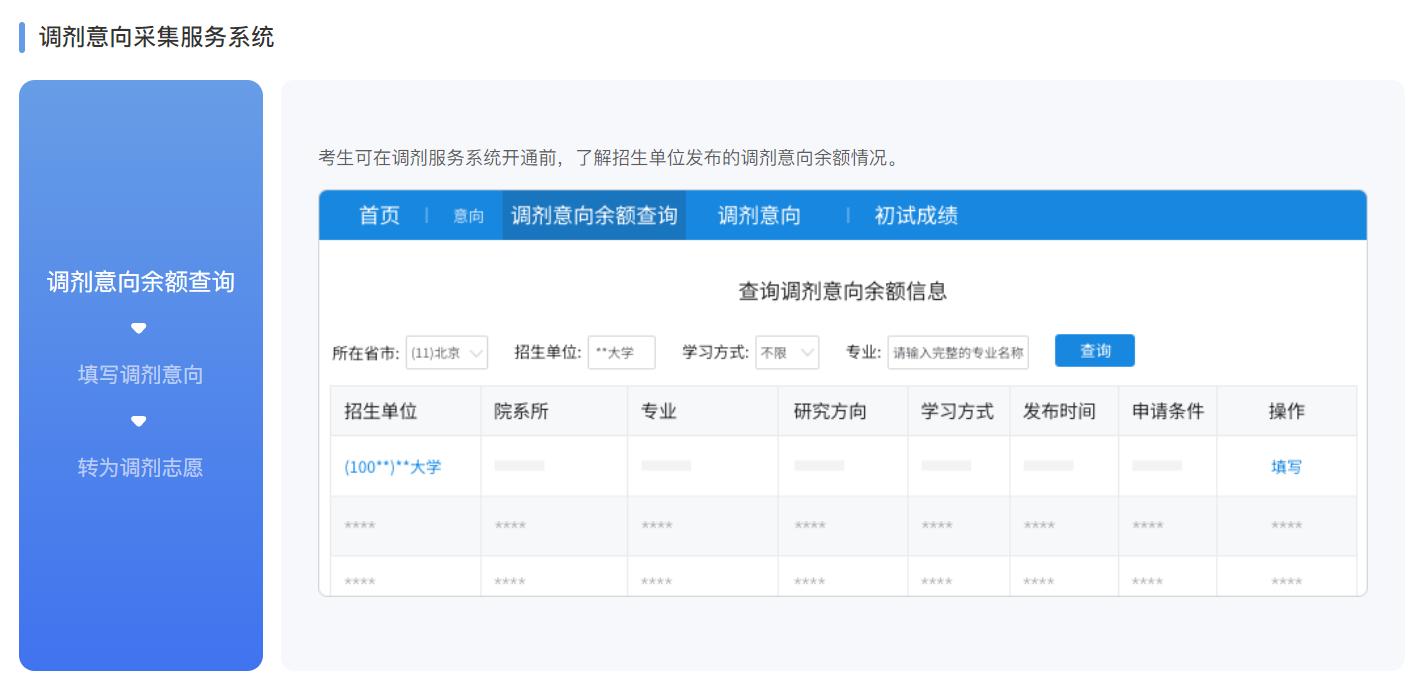Expand the 所在省市 dropdown
Image resolution: width=1412 pixels, height=680 pixels.
point(447,352)
